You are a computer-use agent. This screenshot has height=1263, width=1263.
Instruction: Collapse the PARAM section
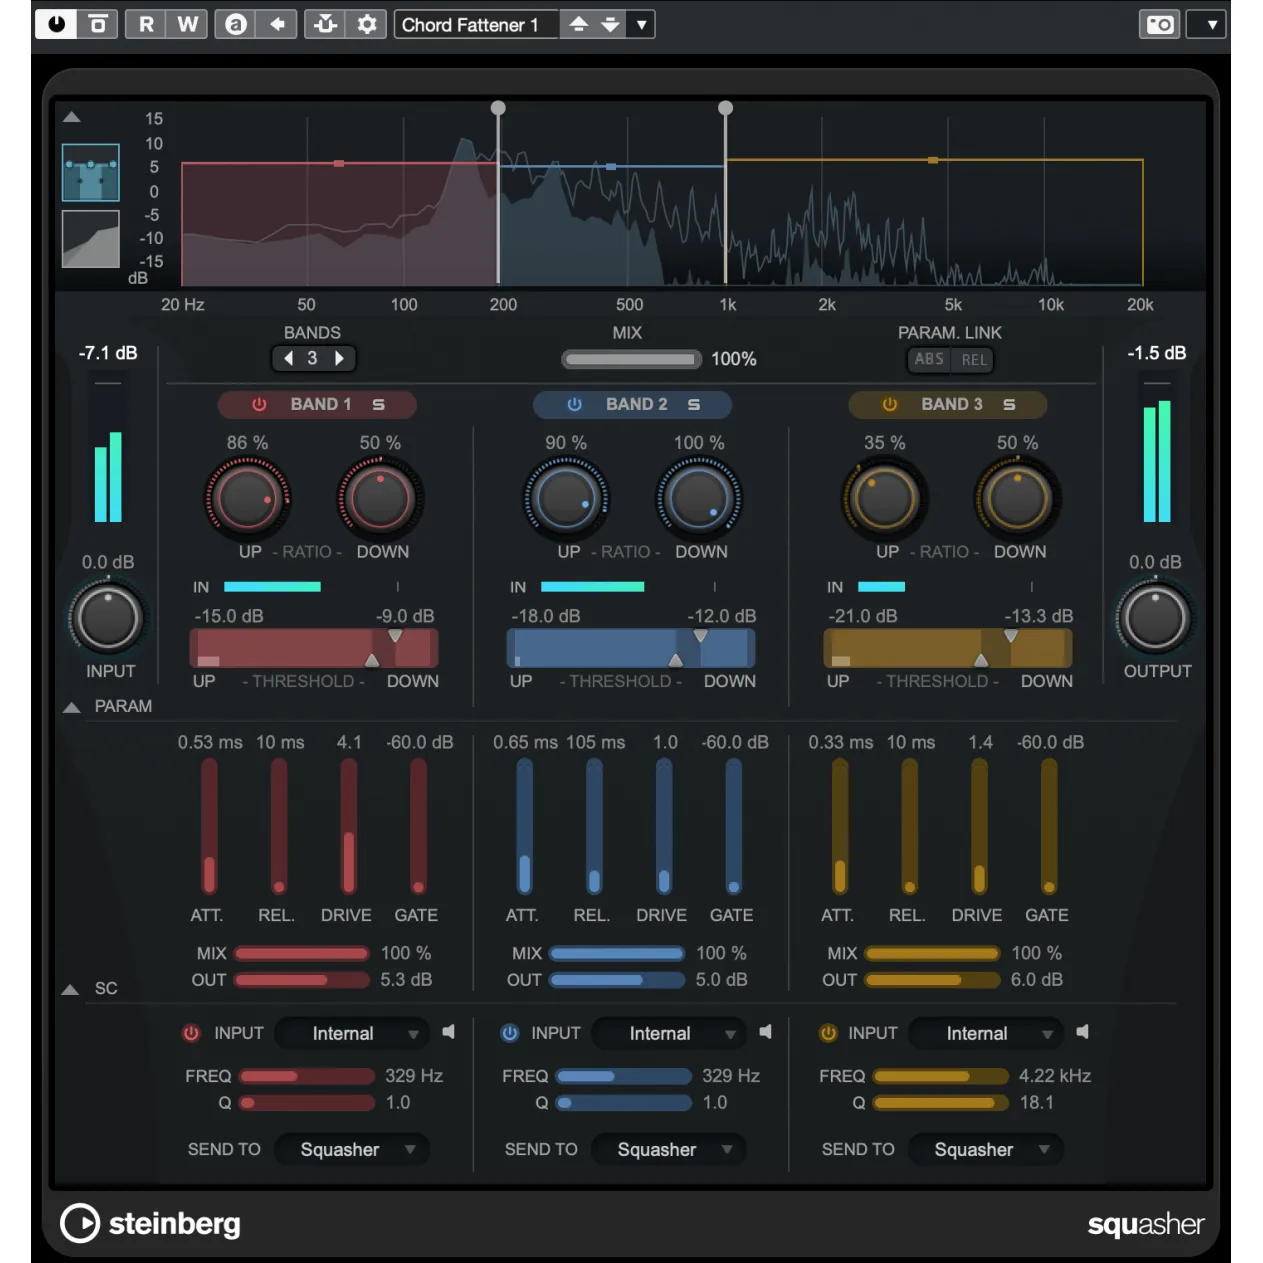point(72,707)
